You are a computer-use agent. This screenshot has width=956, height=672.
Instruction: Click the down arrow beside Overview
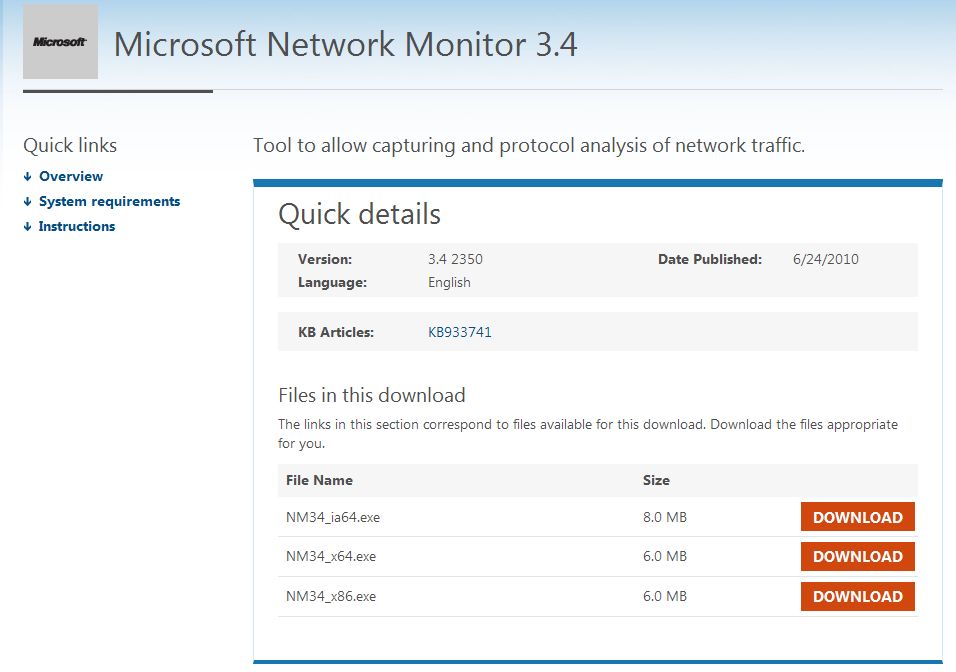coord(27,177)
